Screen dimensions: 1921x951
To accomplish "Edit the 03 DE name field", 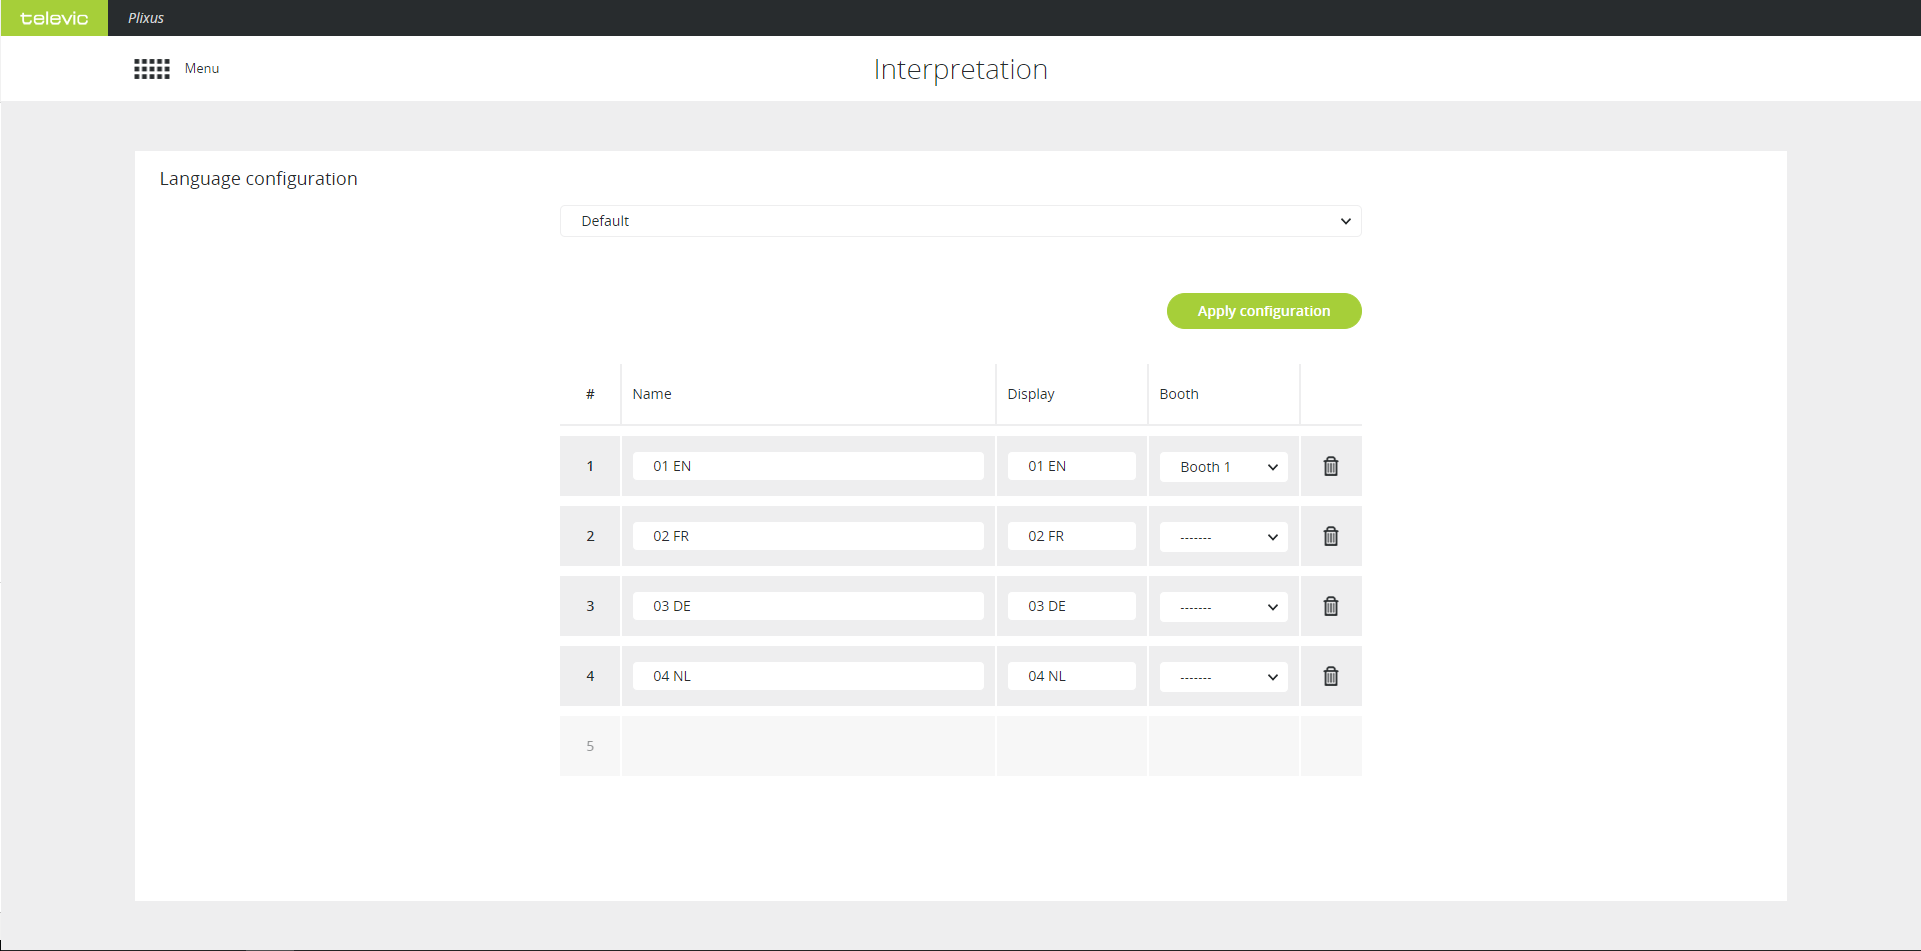I will pyautogui.click(x=808, y=606).
